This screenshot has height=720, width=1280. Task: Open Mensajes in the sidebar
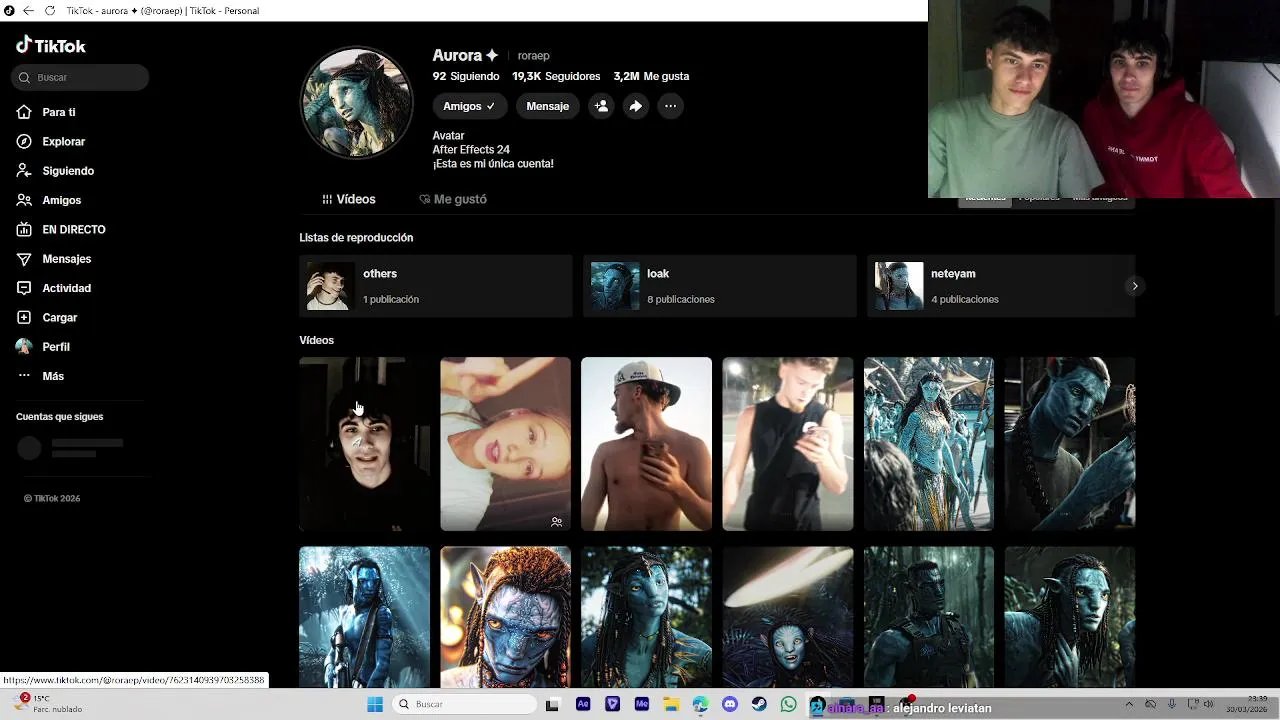click(66, 259)
